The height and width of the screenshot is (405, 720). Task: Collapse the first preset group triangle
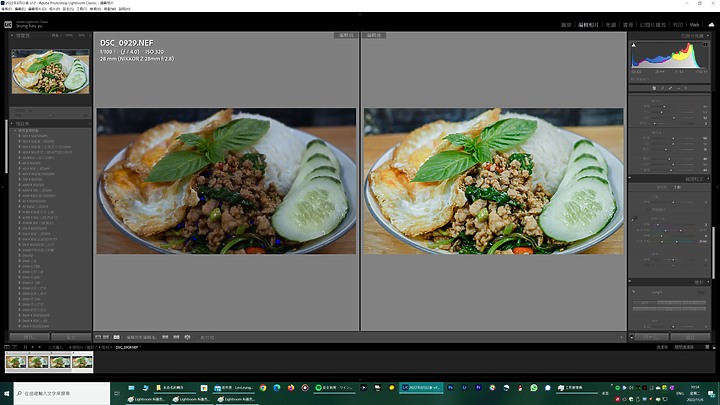coord(15,130)
